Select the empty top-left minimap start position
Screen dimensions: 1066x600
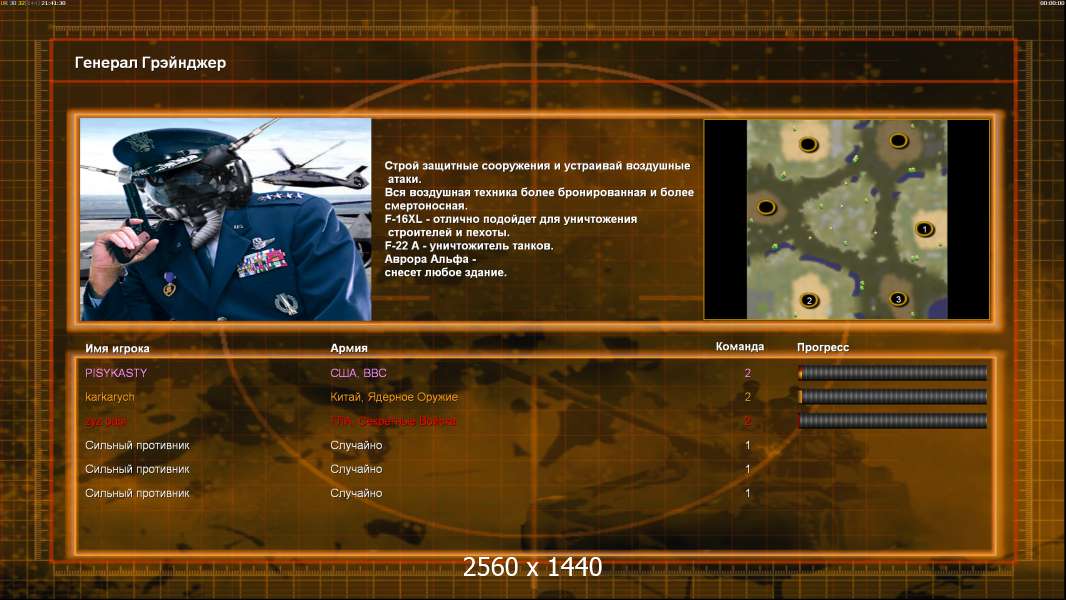[x=808, y=144]
